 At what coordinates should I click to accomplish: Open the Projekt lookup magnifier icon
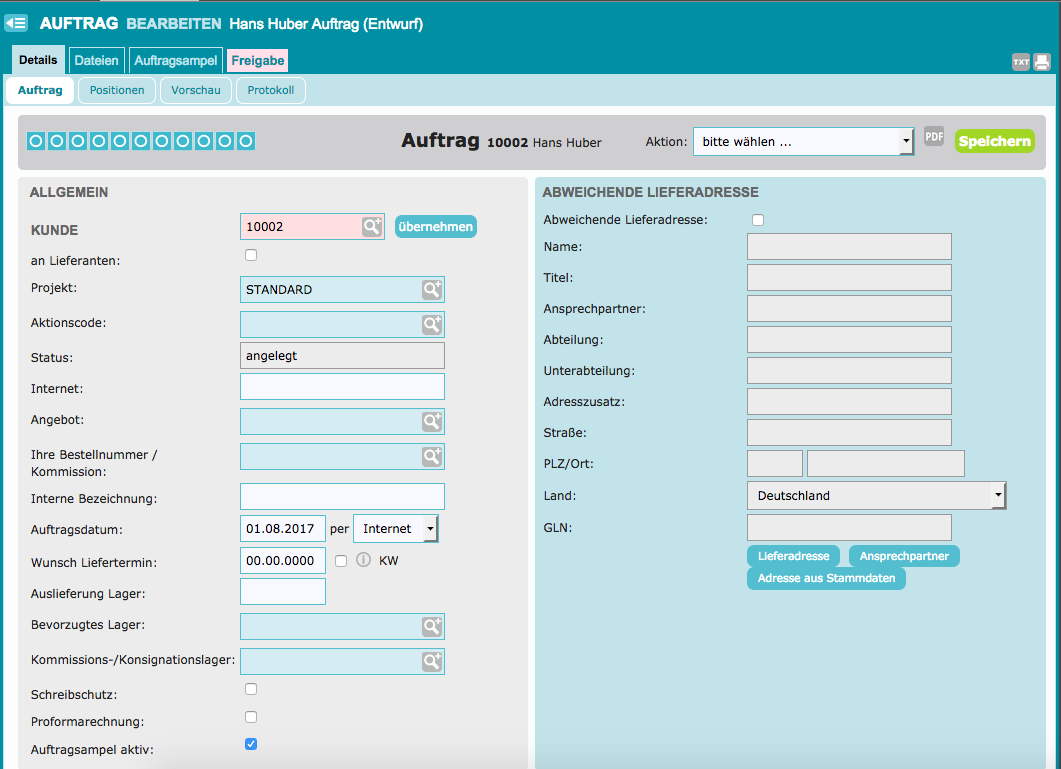coord(431,290)
